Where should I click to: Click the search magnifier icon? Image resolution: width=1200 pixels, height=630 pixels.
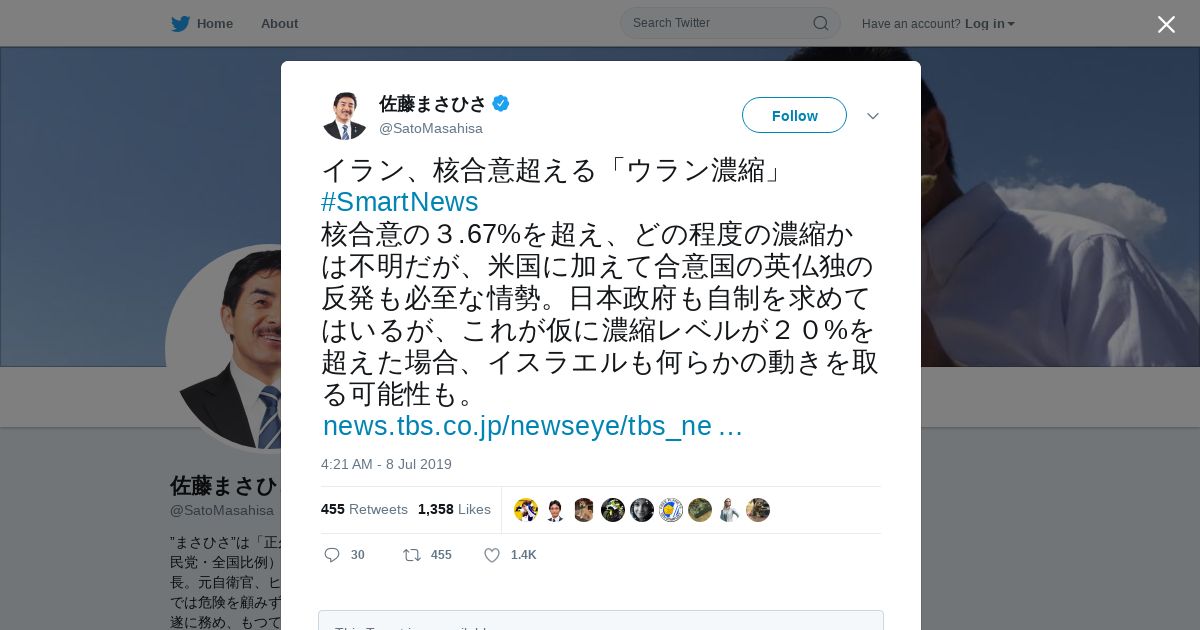tap(820, 23)
